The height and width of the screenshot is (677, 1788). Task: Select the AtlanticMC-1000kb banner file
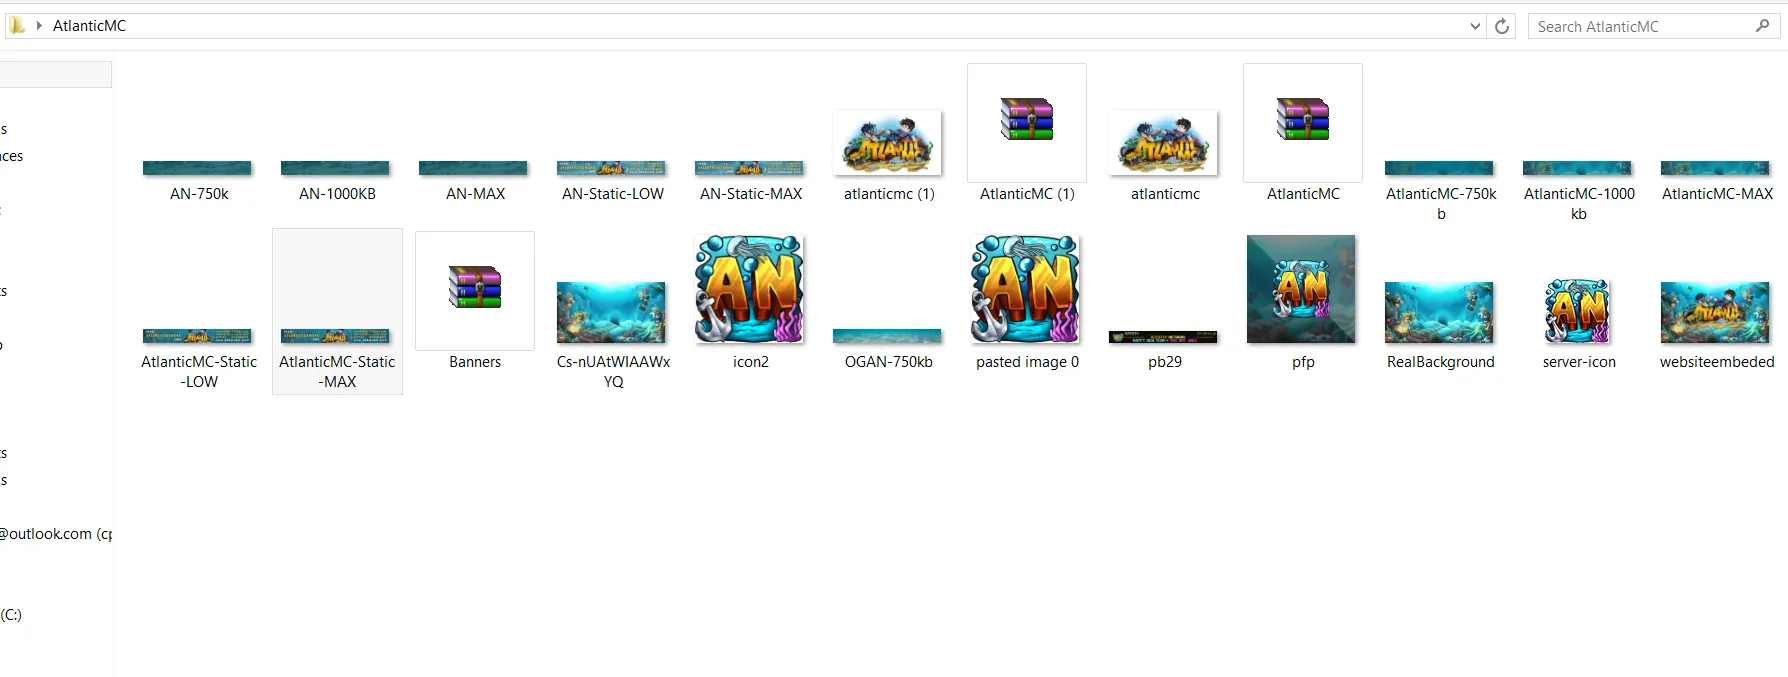click(x=1578, y=168)
